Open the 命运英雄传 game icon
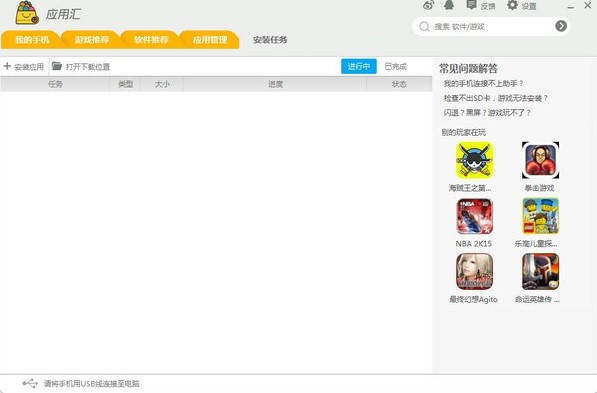The image size is (597, 393). tap(540, 272)
